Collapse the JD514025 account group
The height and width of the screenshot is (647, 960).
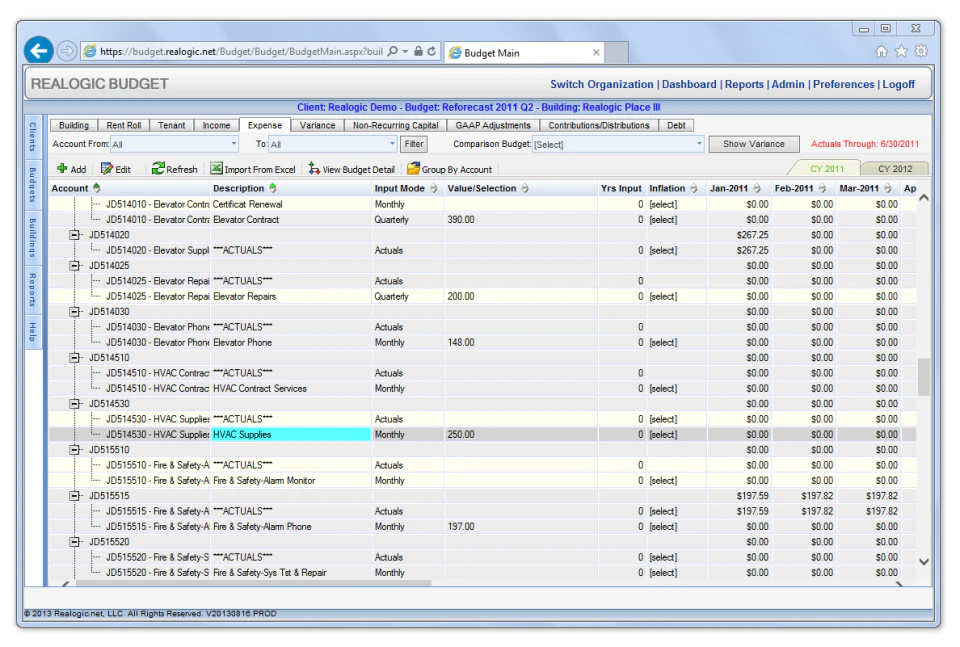tap(74, 265)
